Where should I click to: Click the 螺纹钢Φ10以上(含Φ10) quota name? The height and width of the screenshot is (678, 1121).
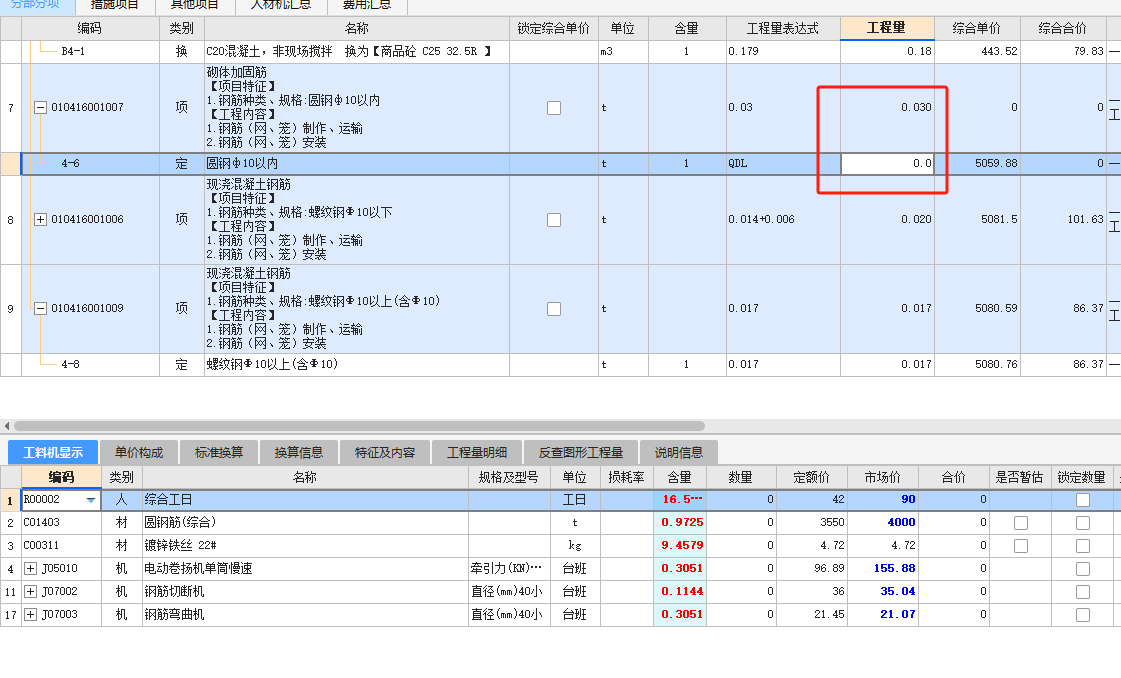coord(272,364)
